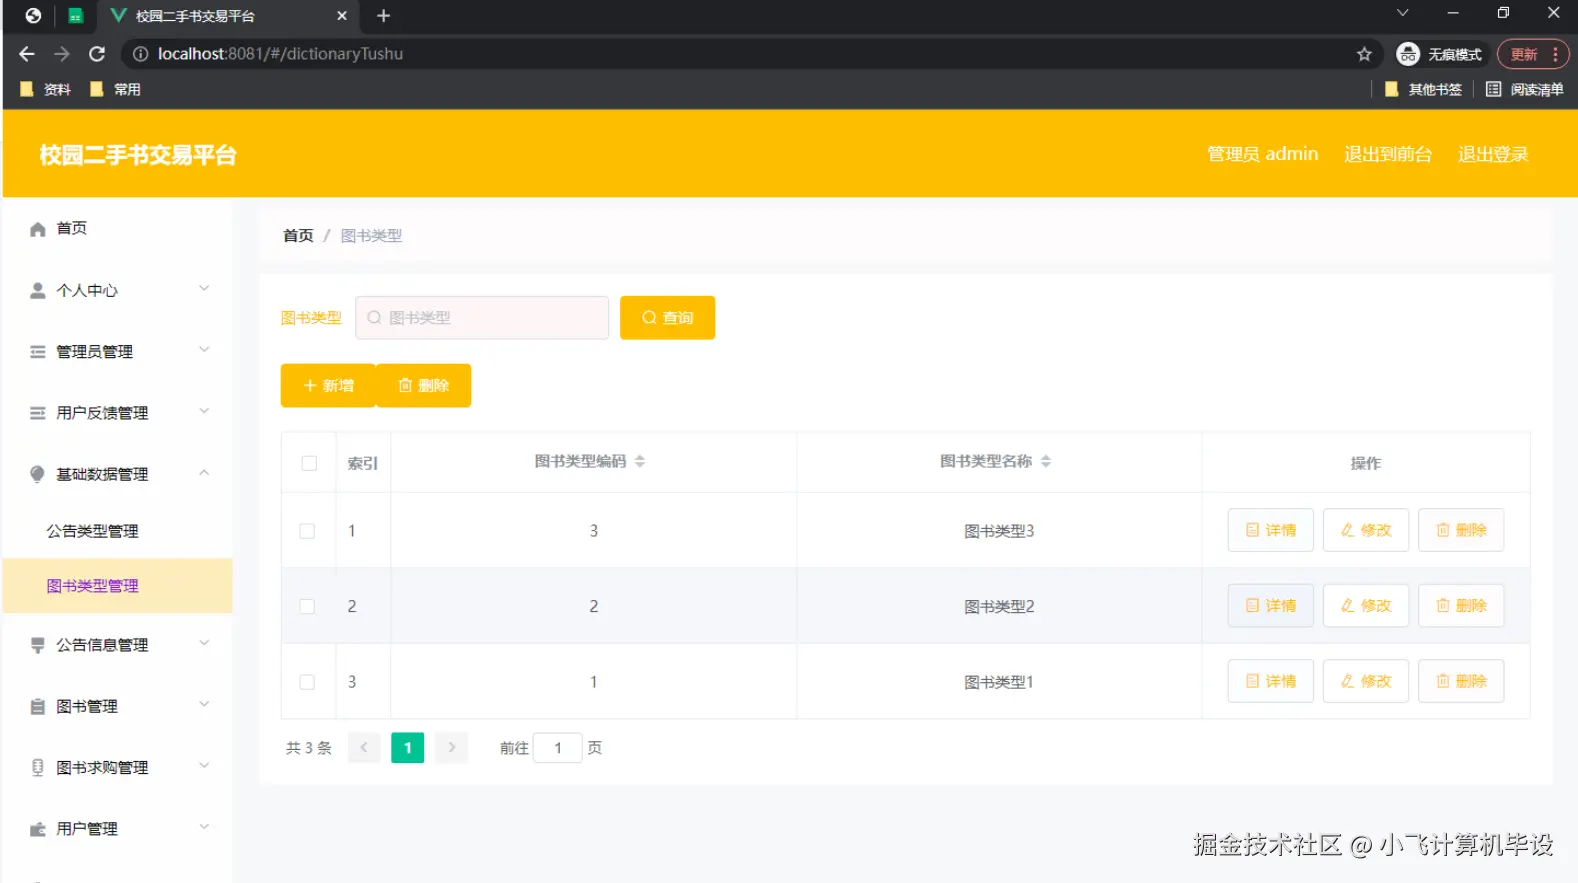Click the list icon beside 管理员管理
This screenshot has width=1578, height=883.
tap(38, 352)
